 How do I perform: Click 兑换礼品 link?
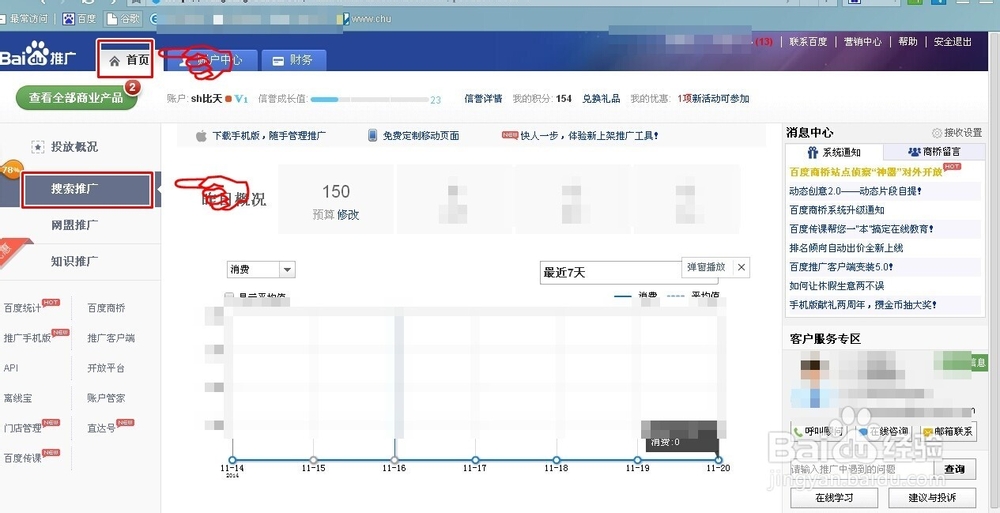[x=601, y=98]
